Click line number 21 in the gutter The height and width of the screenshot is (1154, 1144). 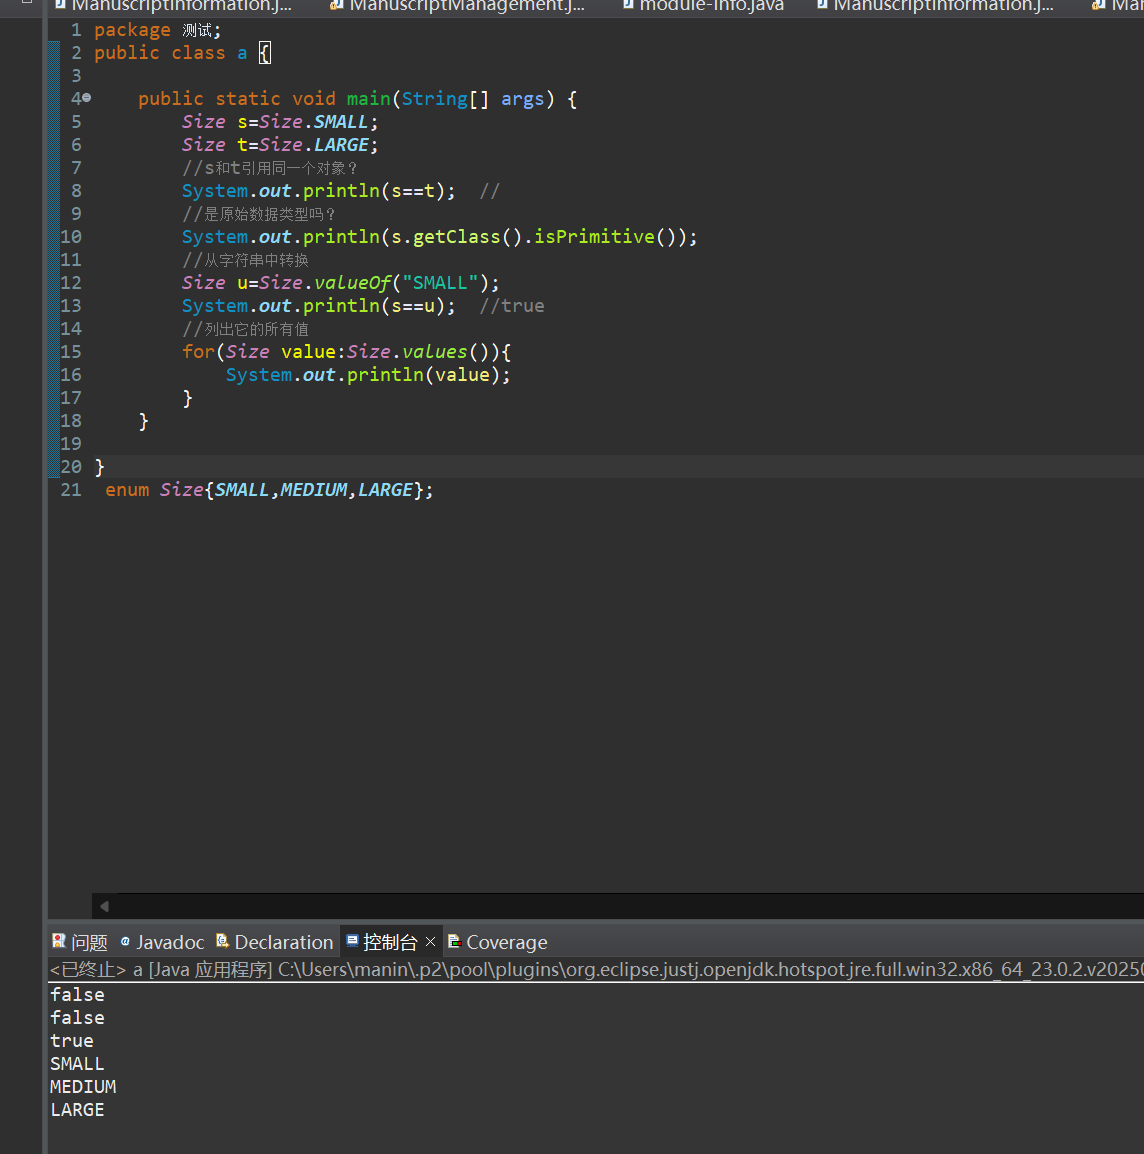71,490
